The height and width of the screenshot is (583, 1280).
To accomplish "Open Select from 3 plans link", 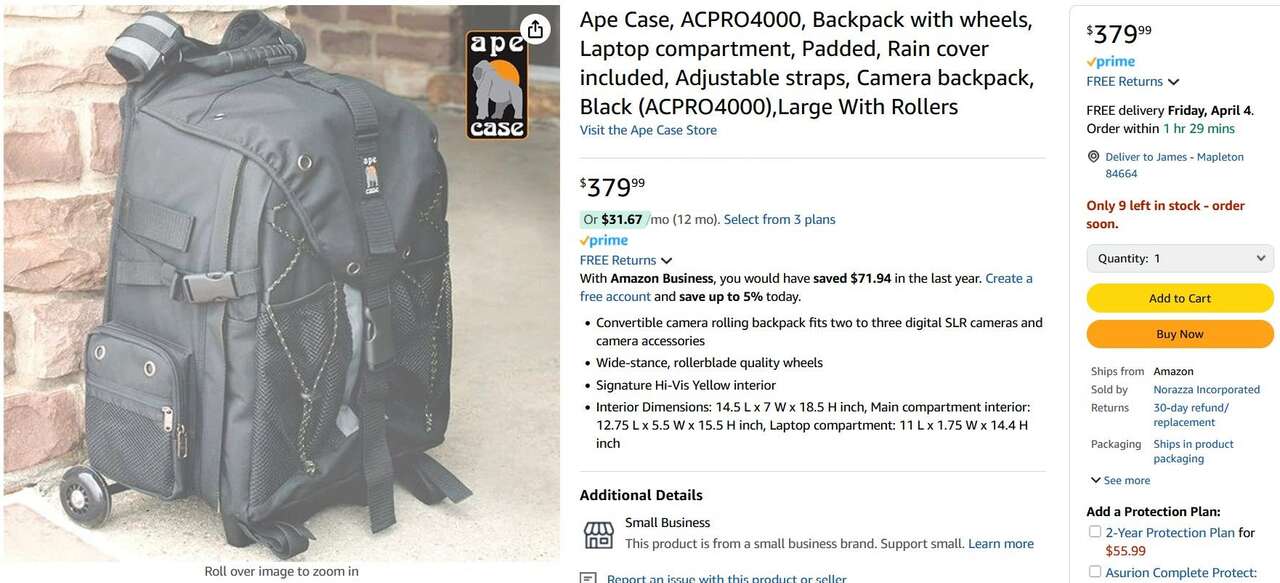I will click(x=779, y=220).
